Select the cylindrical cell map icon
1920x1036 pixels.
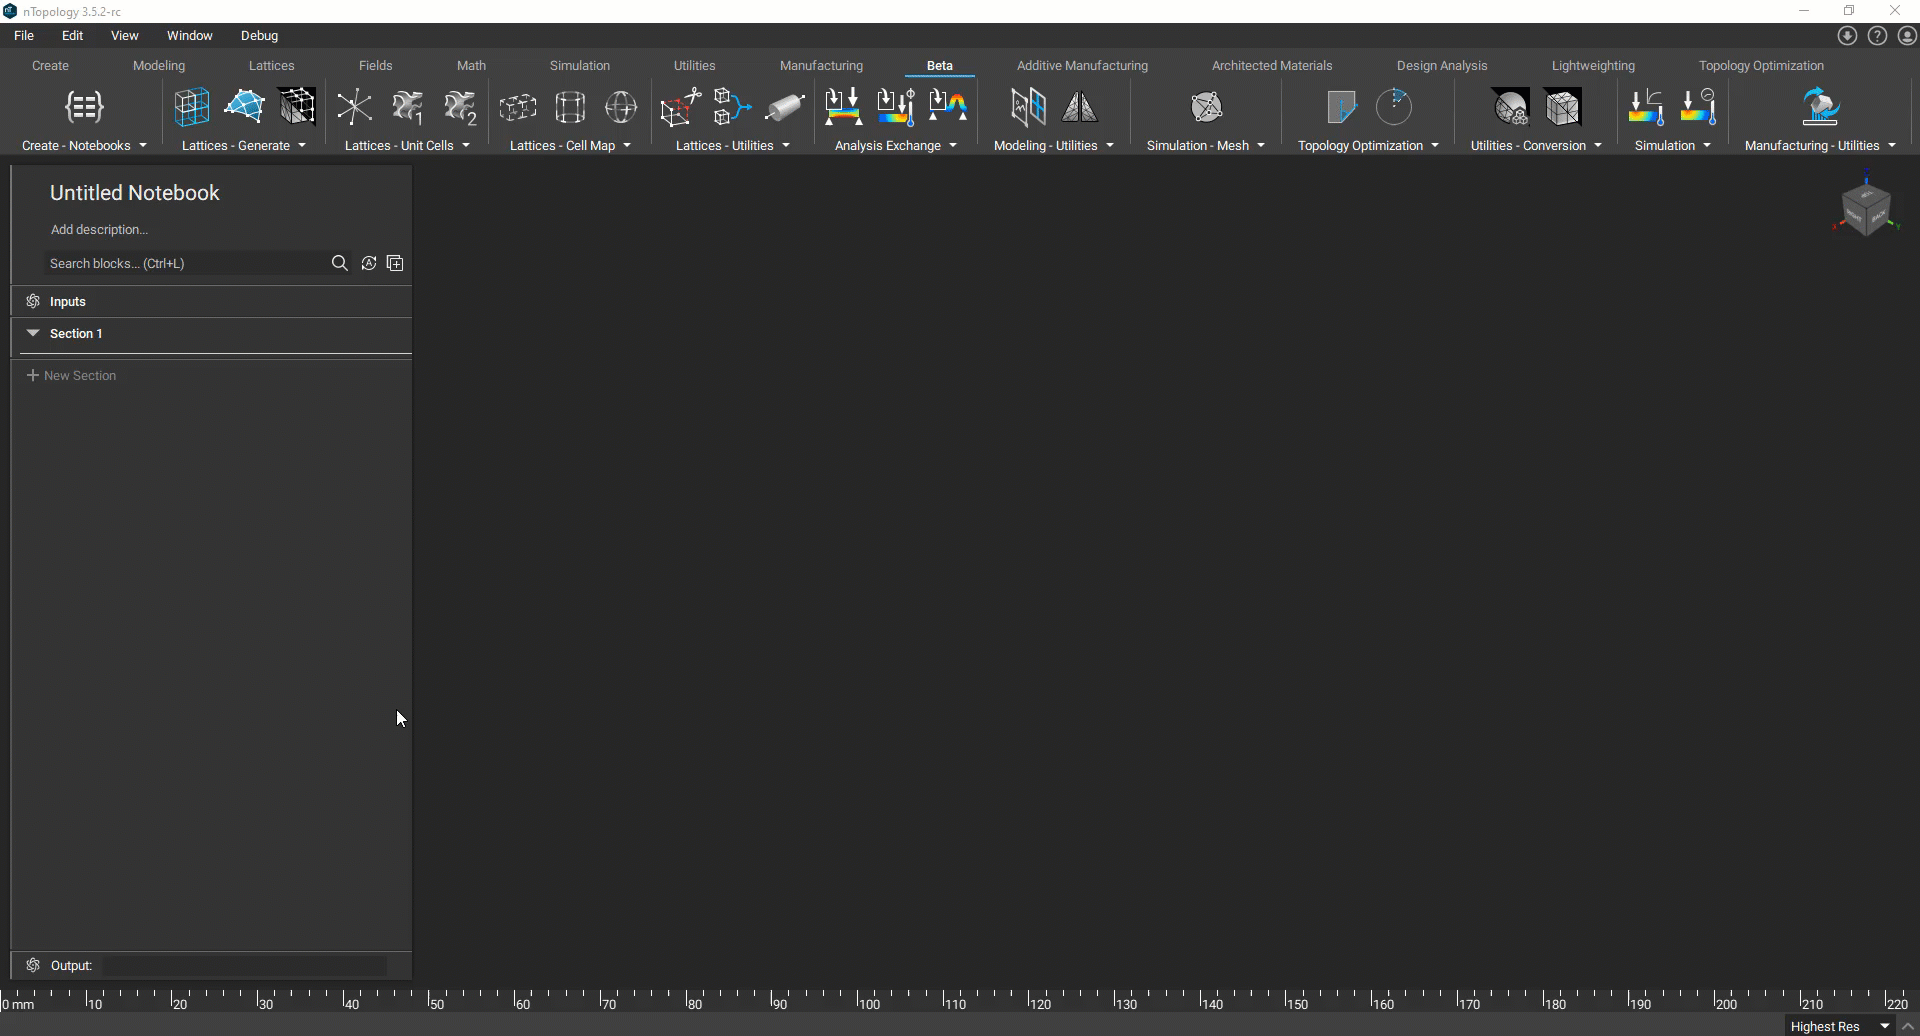click(570, 107)
